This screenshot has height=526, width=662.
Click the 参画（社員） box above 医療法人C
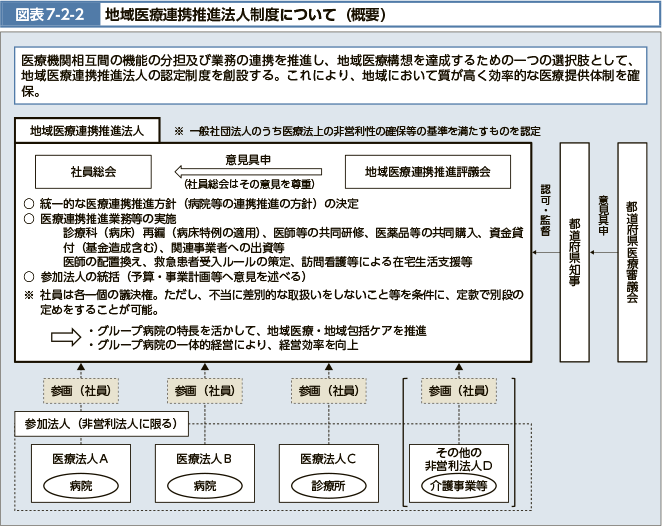click(x=327, y=390)
